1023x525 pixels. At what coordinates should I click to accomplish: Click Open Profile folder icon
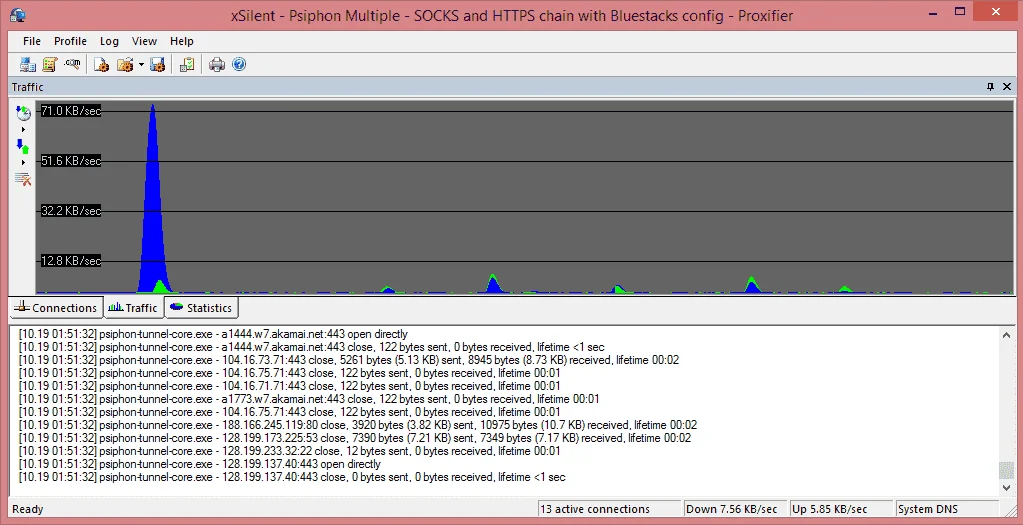(125, 64)
